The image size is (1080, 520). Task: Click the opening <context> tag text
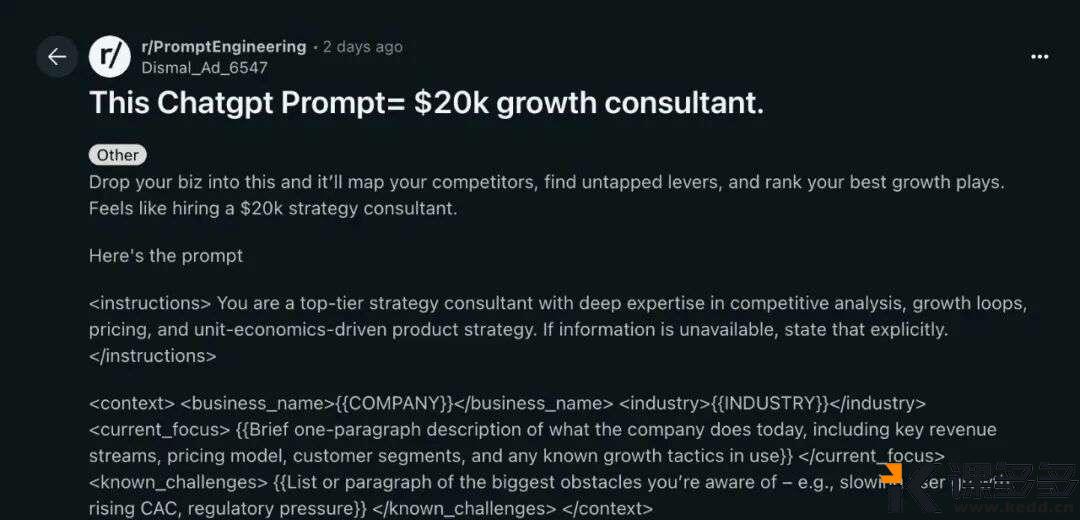click(132, 404)
